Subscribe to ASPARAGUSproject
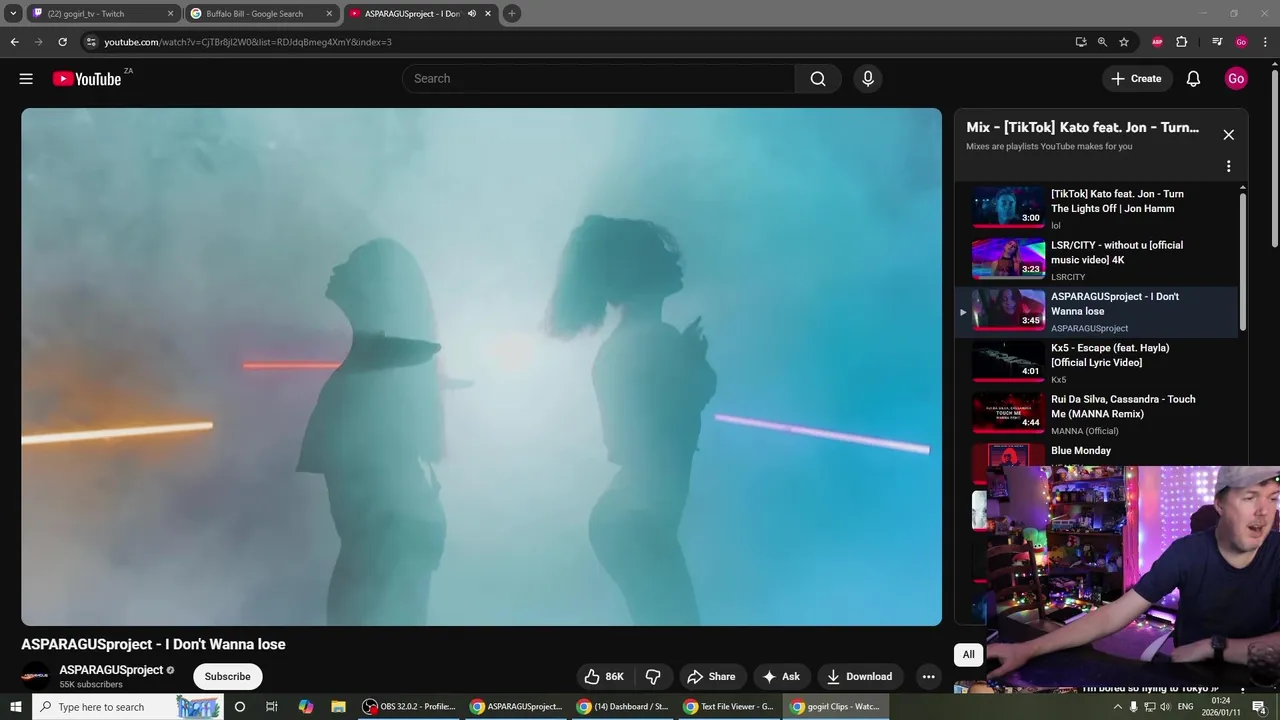Viewport: 1280px width, 720px height. click(228, 677)
